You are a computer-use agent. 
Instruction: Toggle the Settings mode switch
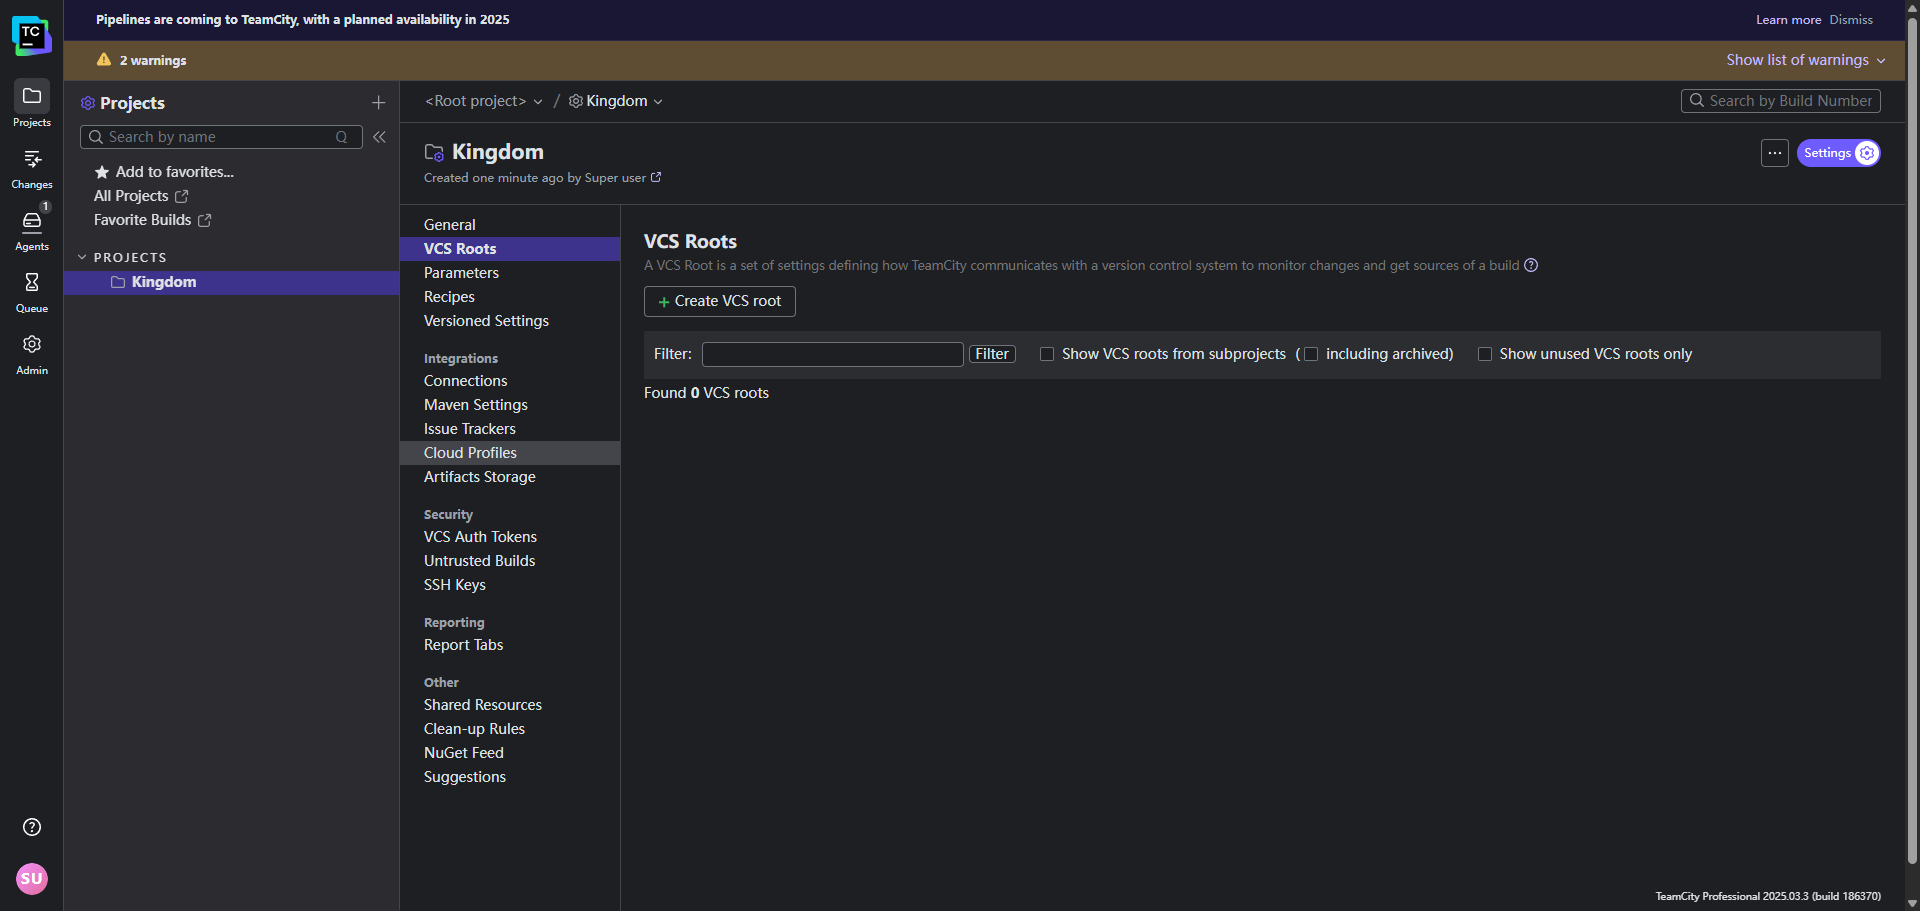tap(1839, 153)
